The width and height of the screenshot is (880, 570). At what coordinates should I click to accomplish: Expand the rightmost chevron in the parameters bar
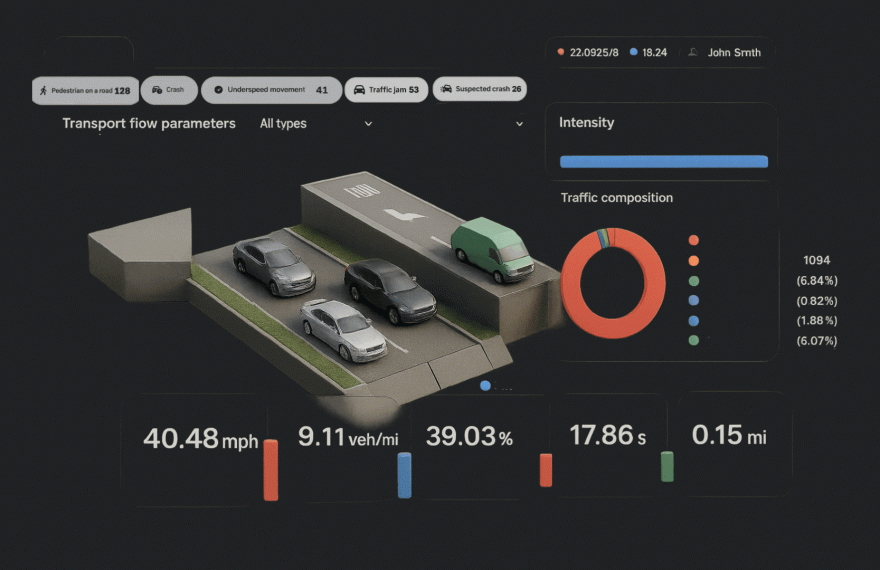click(519, 124)
